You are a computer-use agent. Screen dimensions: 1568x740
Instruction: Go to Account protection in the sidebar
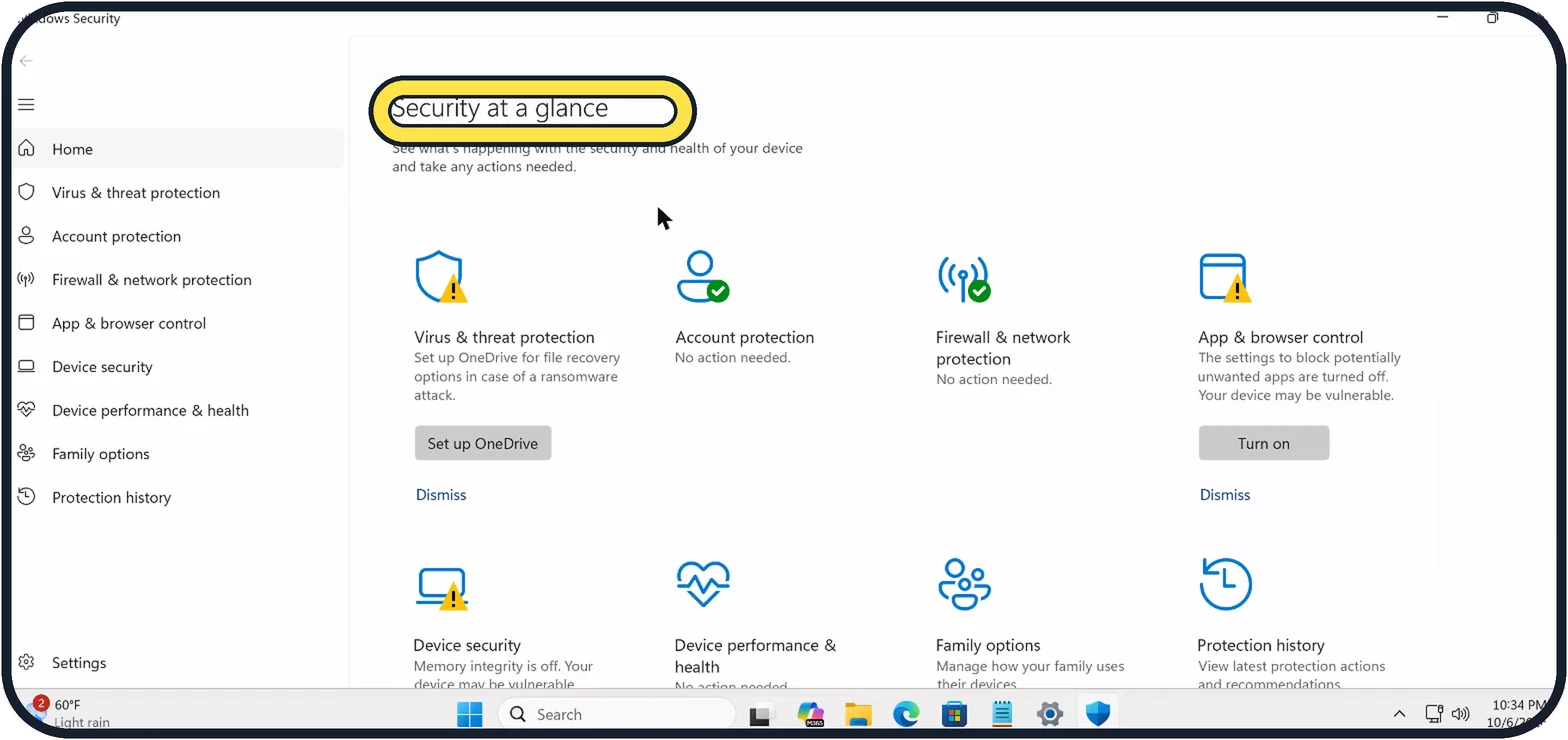pyautogui.click(x=178, y=237)
